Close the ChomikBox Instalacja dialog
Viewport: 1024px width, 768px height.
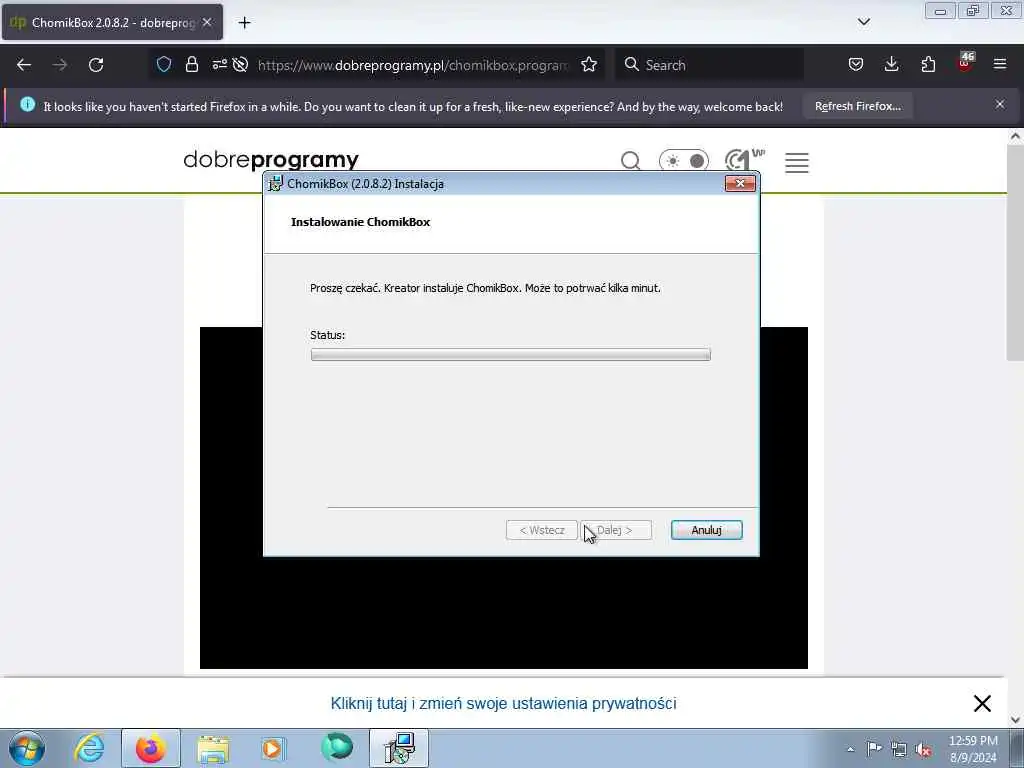click(x=740, y=184)
